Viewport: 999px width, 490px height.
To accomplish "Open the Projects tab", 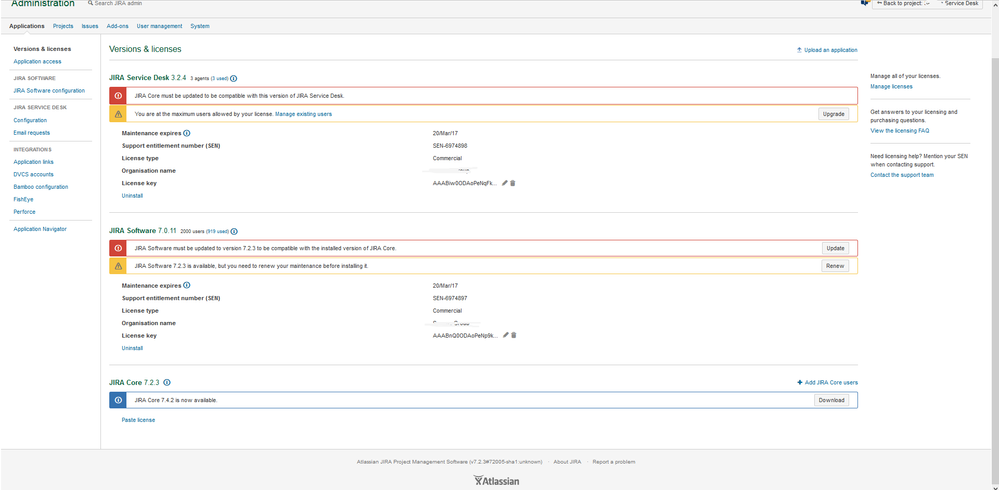I will [63, 26].
